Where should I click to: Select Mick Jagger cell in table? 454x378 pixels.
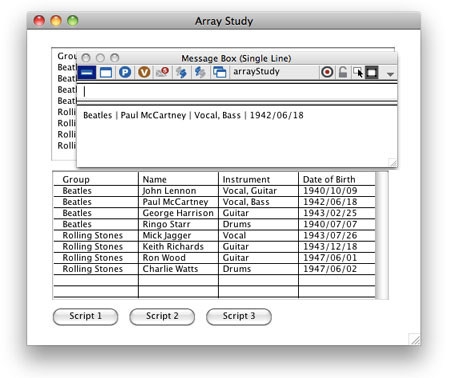[178, 235]
